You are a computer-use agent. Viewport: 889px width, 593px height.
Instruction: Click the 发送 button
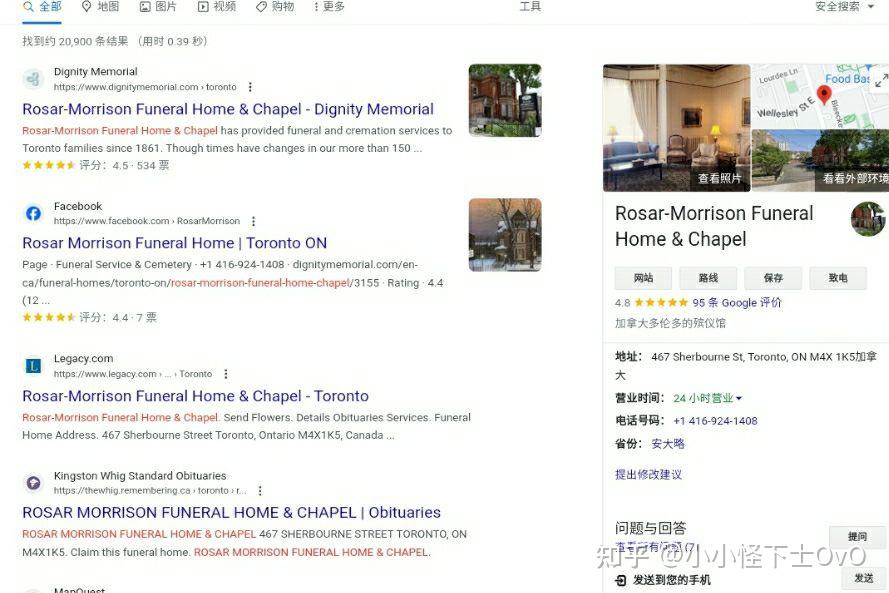pyautogui.click(x=863, y=578)
